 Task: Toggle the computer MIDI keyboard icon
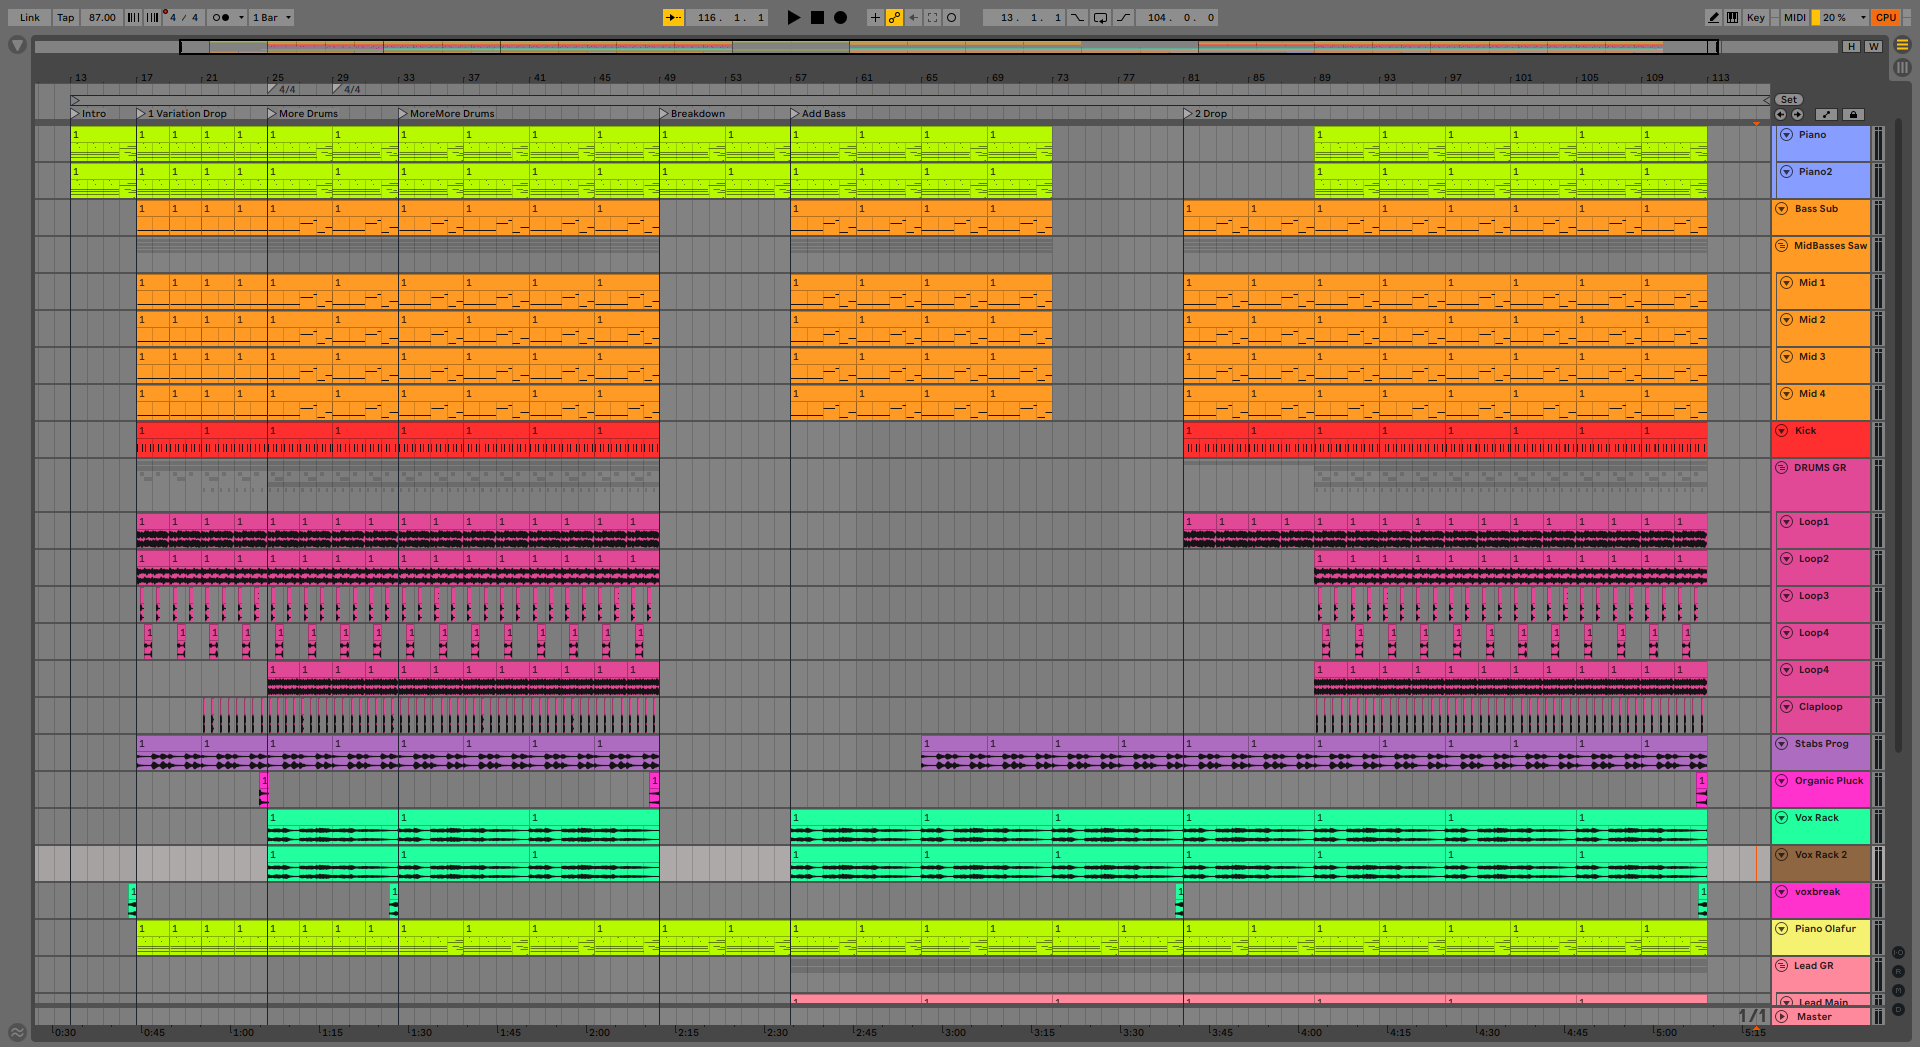pos(1732,17)
